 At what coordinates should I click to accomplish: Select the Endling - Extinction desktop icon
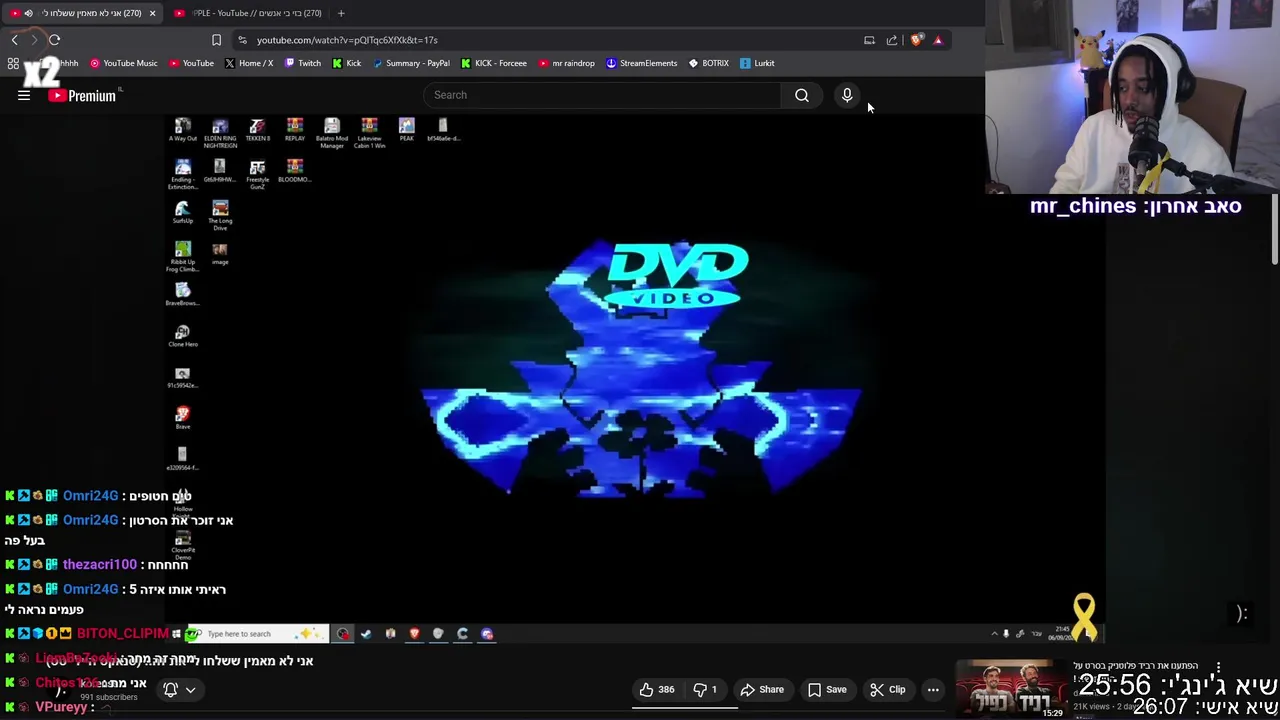point(183,174)
